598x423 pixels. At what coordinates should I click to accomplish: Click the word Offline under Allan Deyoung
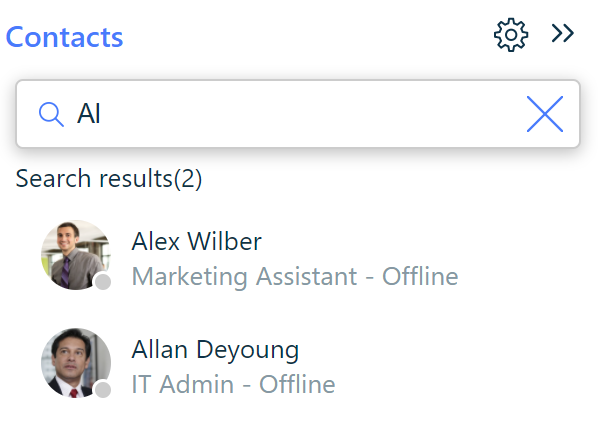point(297,384)
